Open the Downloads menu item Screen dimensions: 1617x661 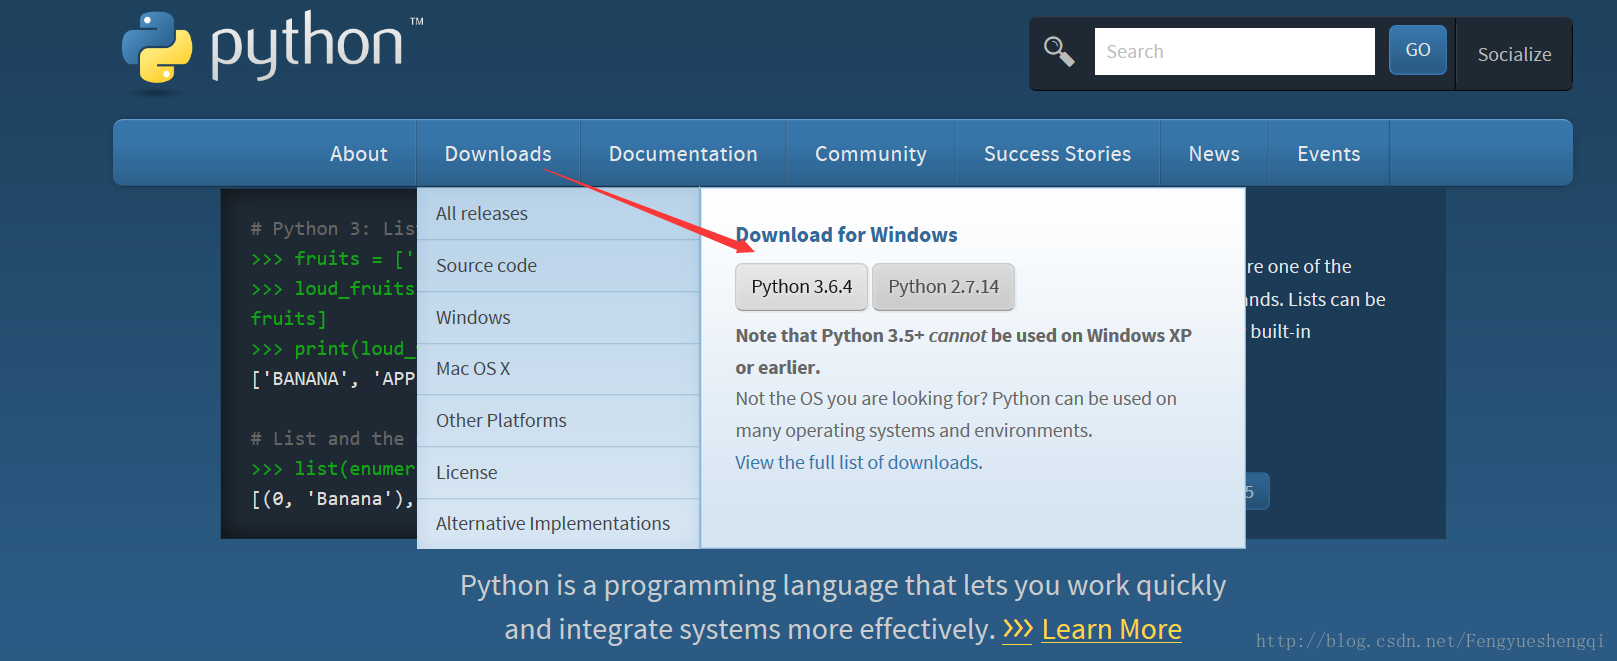pyautogui.click(x=498, y=154)
